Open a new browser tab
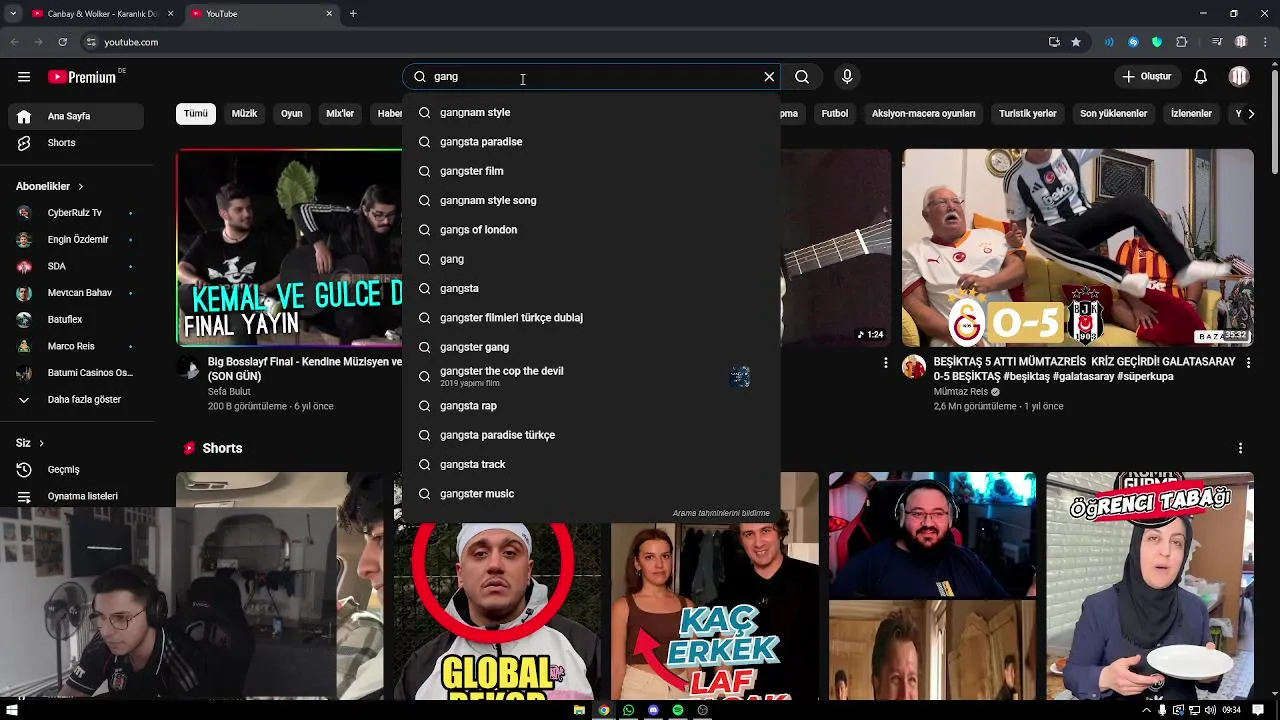Image resolution: width=1280 pixels, height=720 pixels. point(353,14)
